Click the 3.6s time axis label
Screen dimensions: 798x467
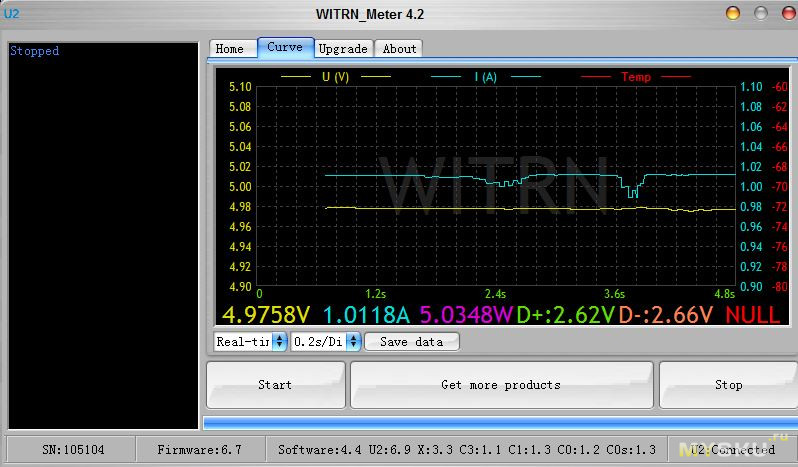point(614,294)
